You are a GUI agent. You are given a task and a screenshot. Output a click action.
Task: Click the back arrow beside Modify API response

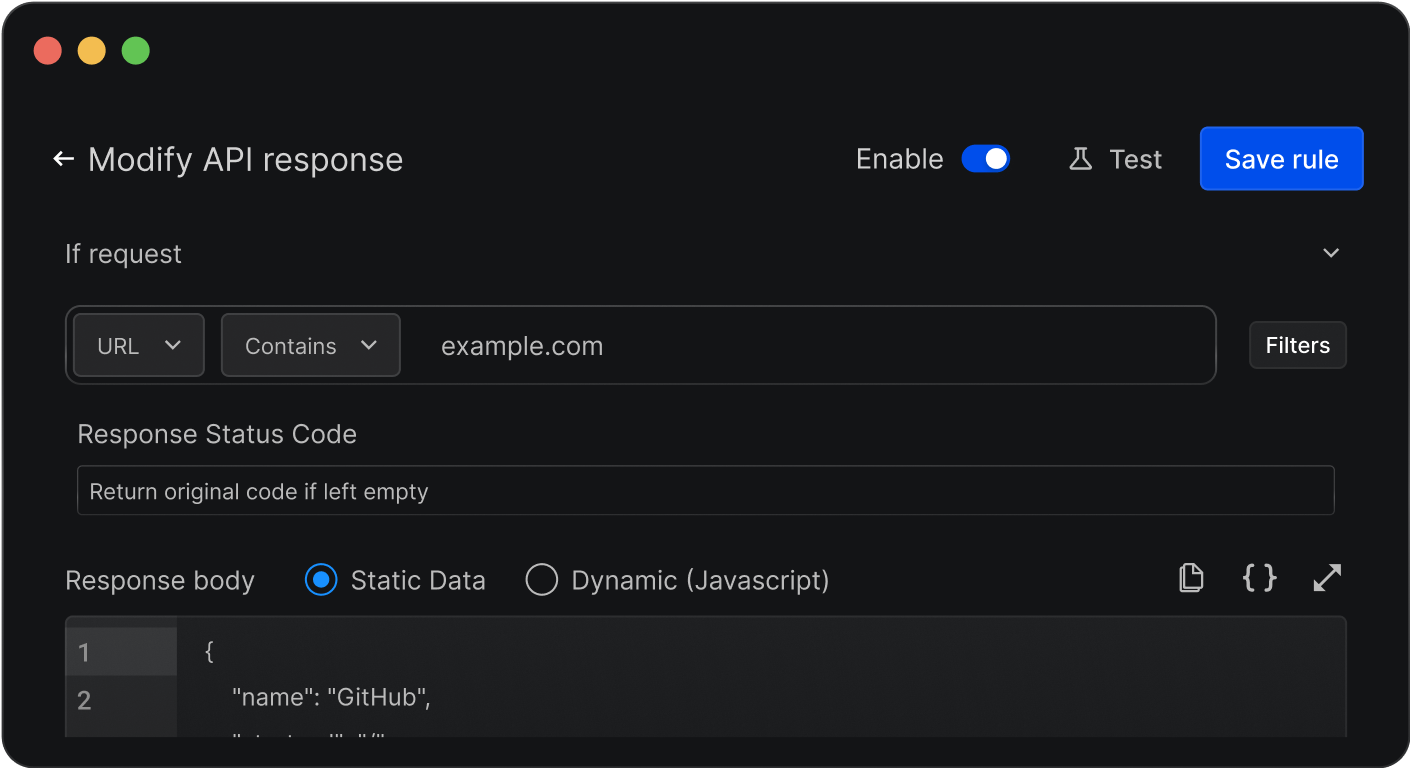[x=64, y=159]
